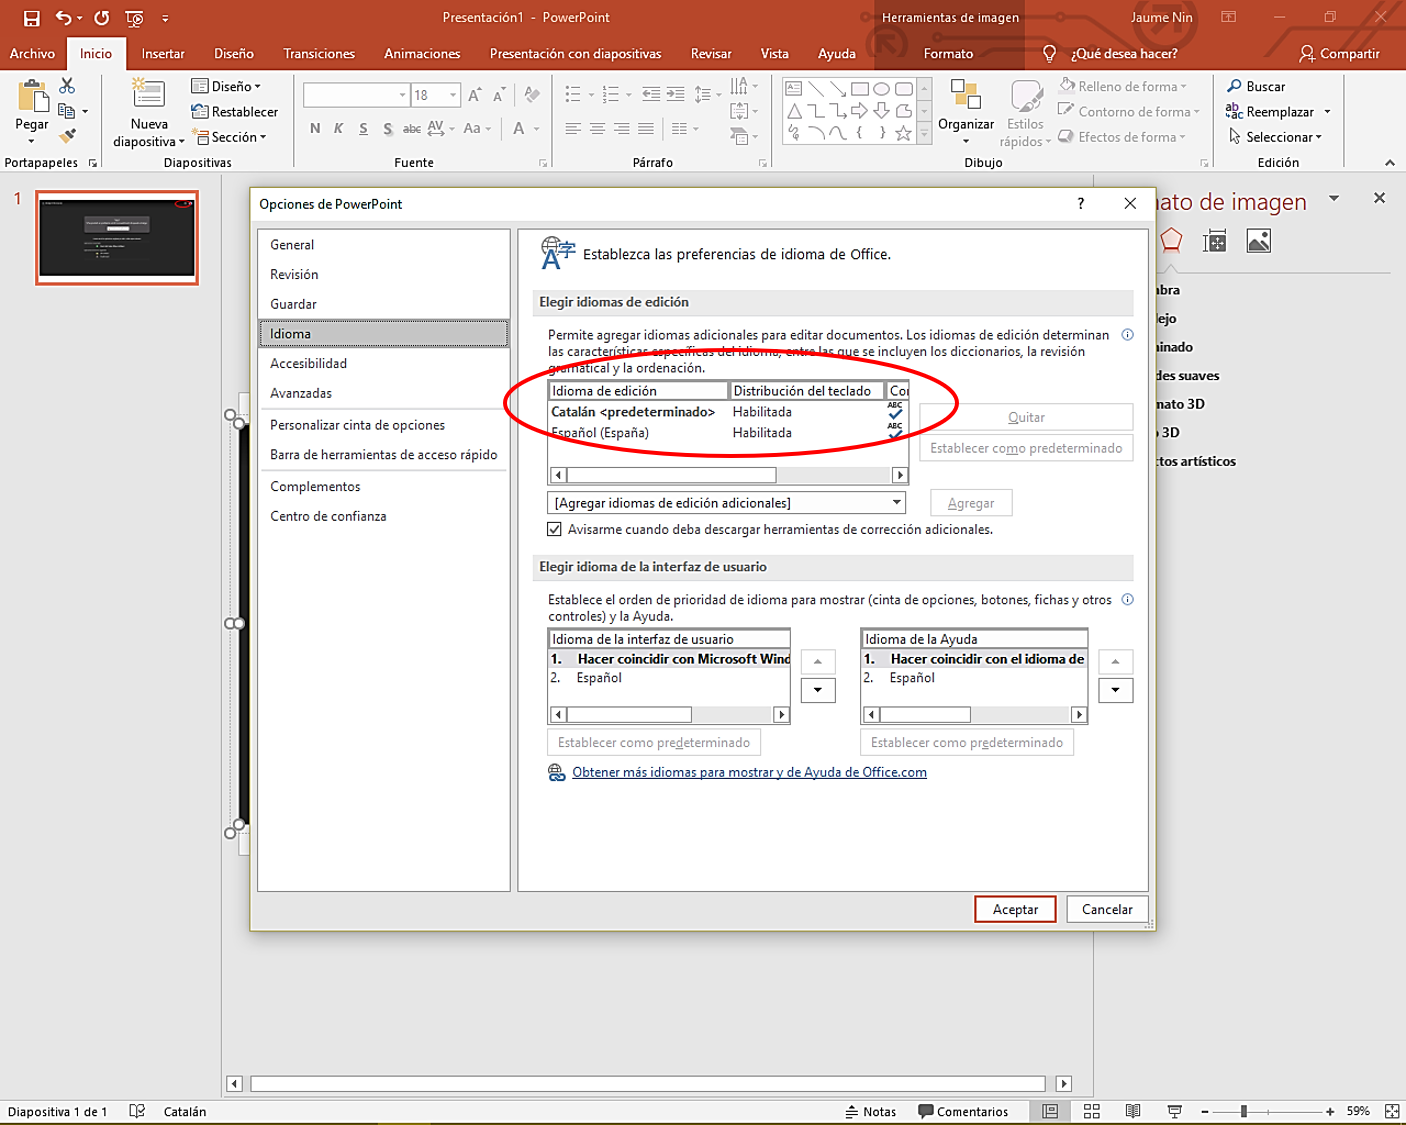This screenshot has width=1406, height=1125.
Task: Click the lightbulb Qué desea hacer icon
Action: click(x=1049, y=53)
